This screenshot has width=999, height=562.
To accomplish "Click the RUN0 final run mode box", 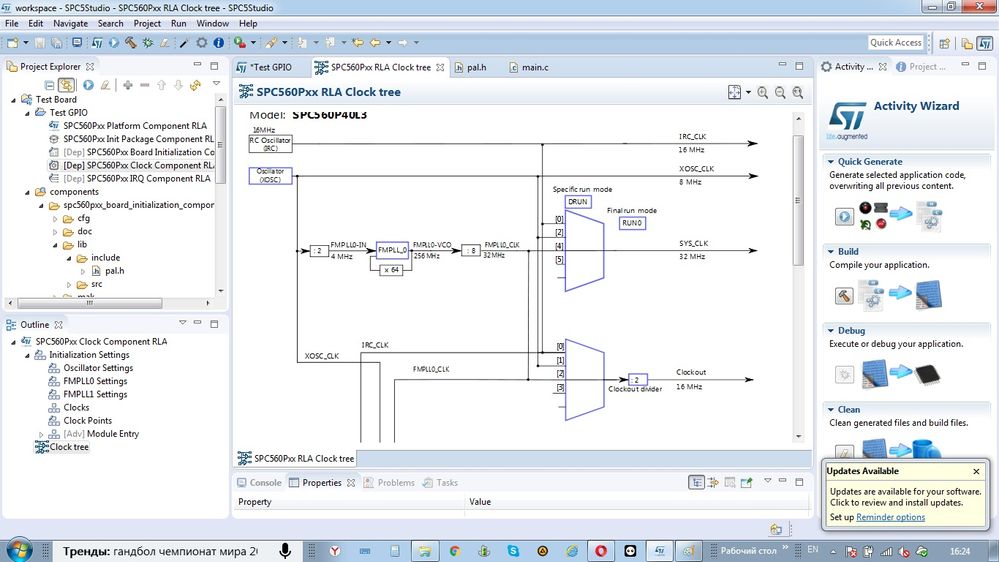I will point(632,223).
